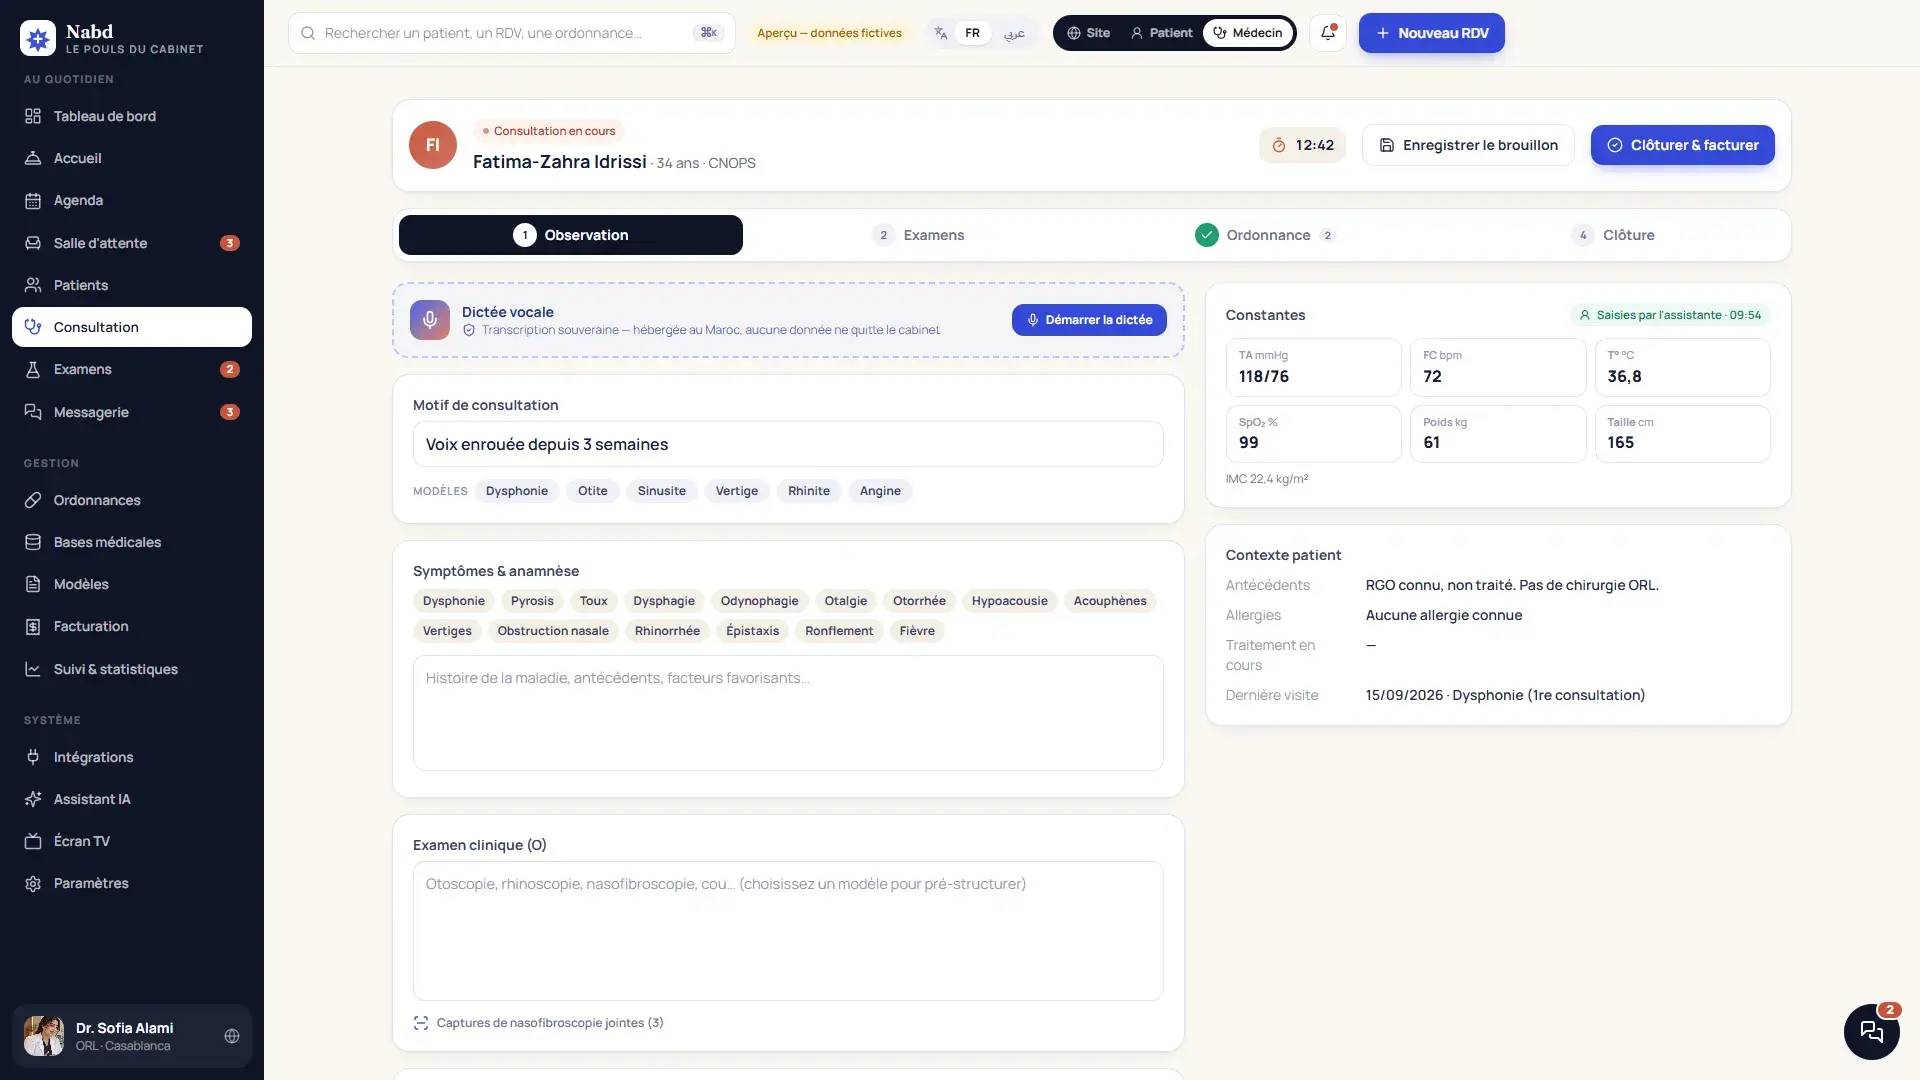Click the patient search field
Viewport: 1920px width, 1080px height.
tap(512, 33)
